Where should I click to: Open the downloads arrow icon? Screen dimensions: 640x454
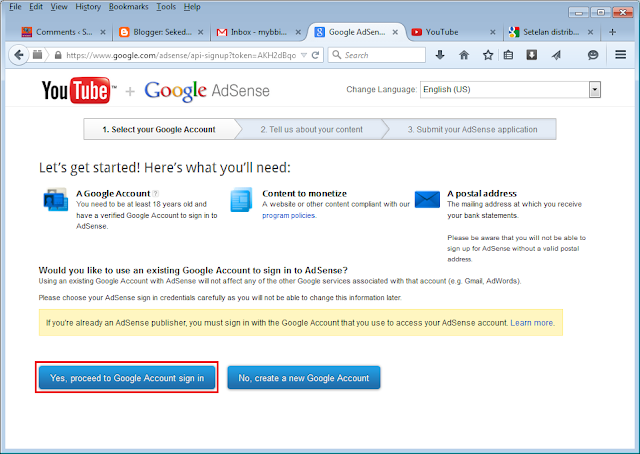pos(440,55)
